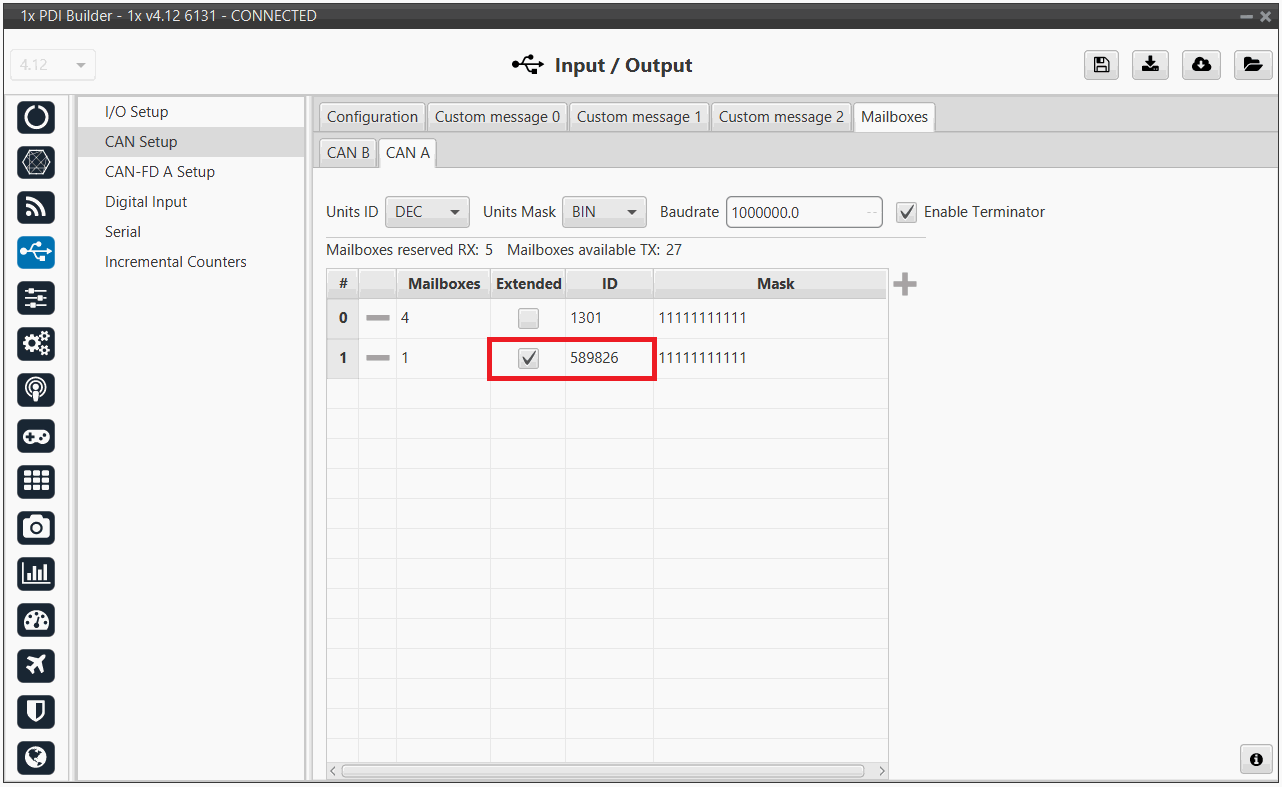Click the horizontal scrollbar under the table
This screenshot has height=787, width=1282.
point(602,771)
